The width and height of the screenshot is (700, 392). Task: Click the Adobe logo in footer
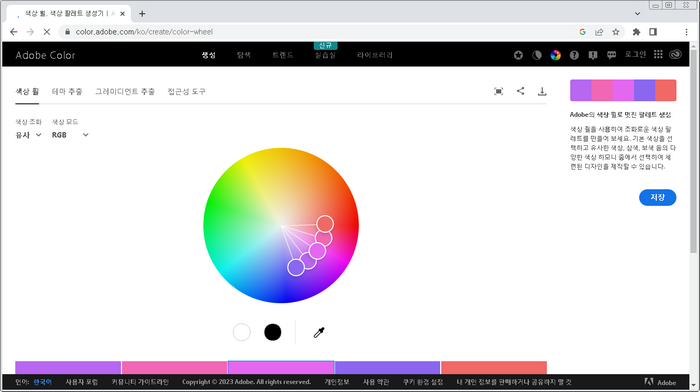click(x=660, y=382)
